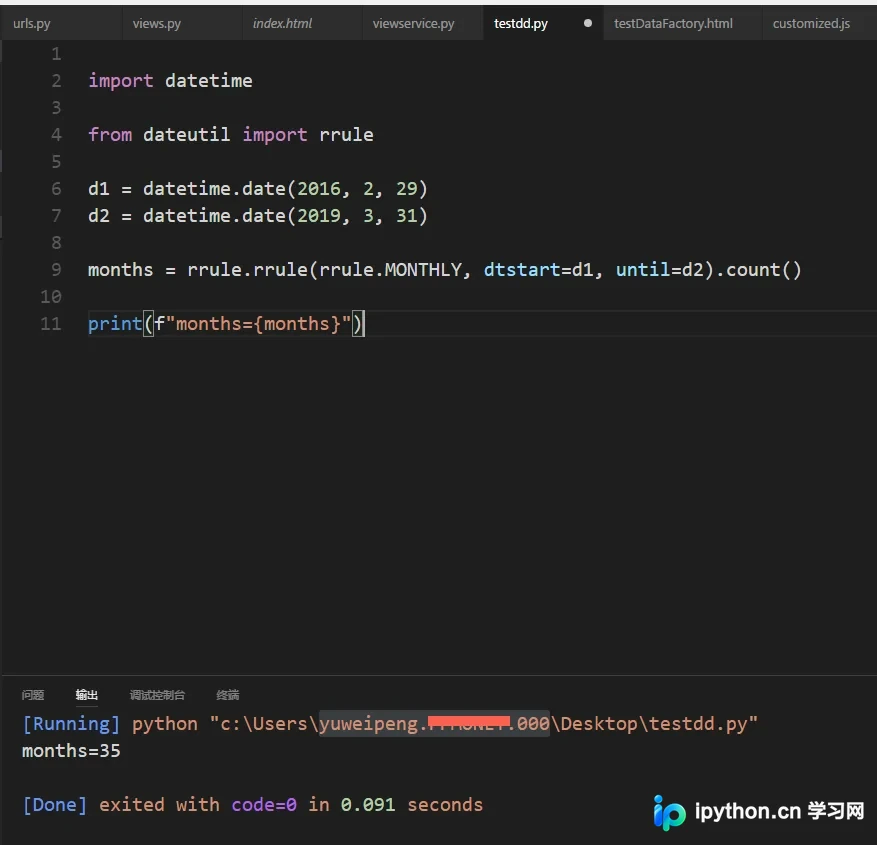Click 'until' keyword argument on line 9
Viewport: 877px width, 845px height.
643,270
